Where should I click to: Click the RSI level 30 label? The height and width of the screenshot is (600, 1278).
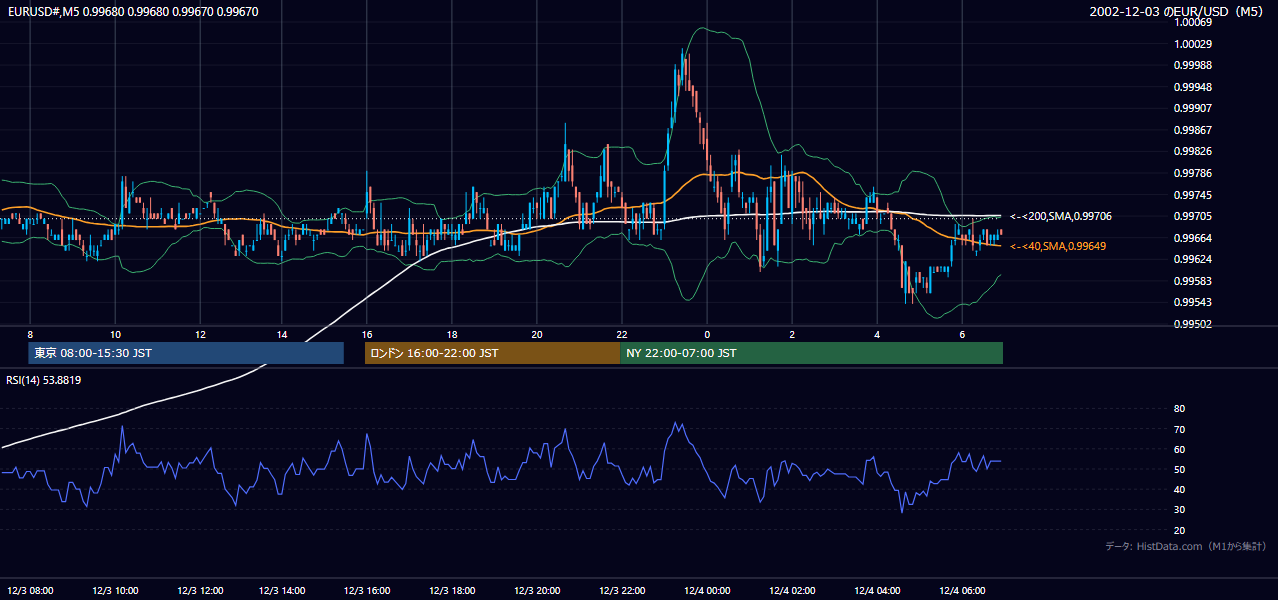[x=1180, y=510]
